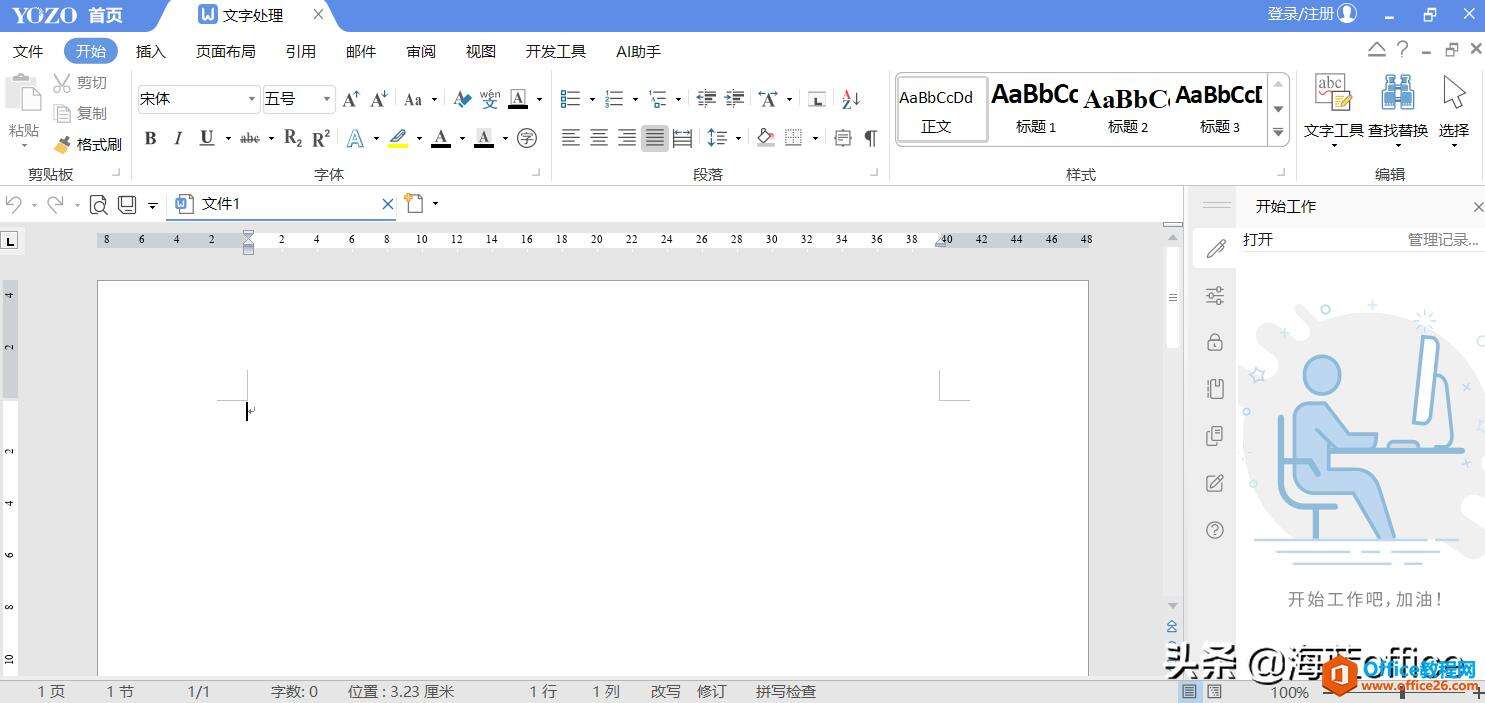The width and height of the screenshot is (1485, 703).
Task: Open the Text Tools (文字工具) button
Action: click(x=1334, y=108)
